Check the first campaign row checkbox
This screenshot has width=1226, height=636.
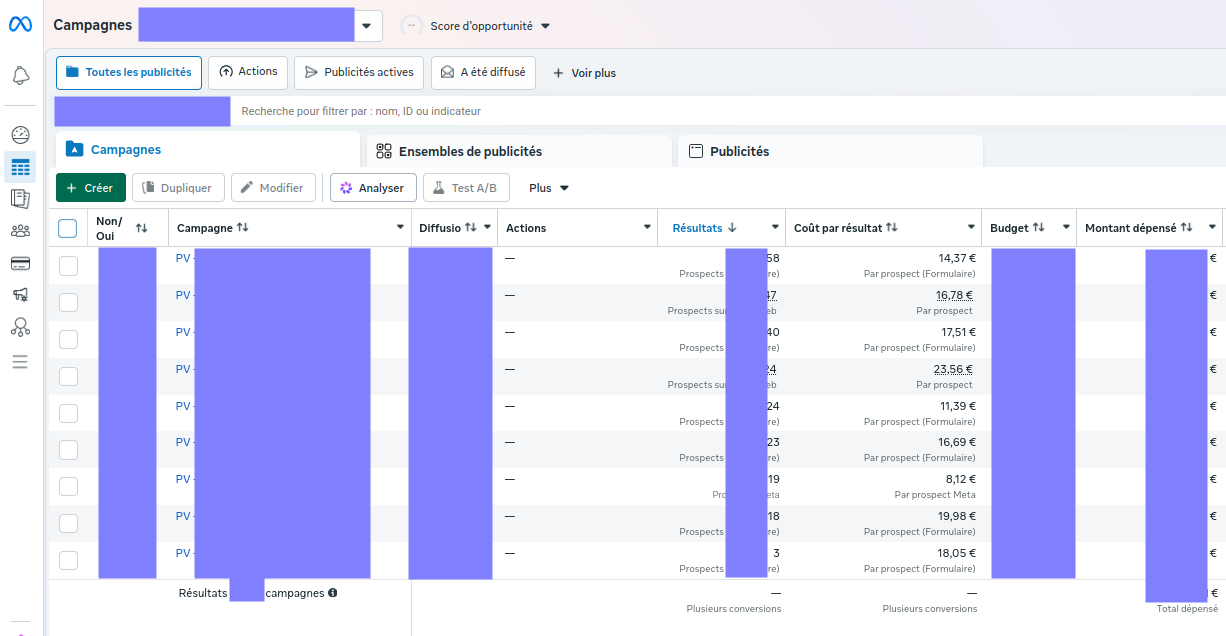[68, 265]
